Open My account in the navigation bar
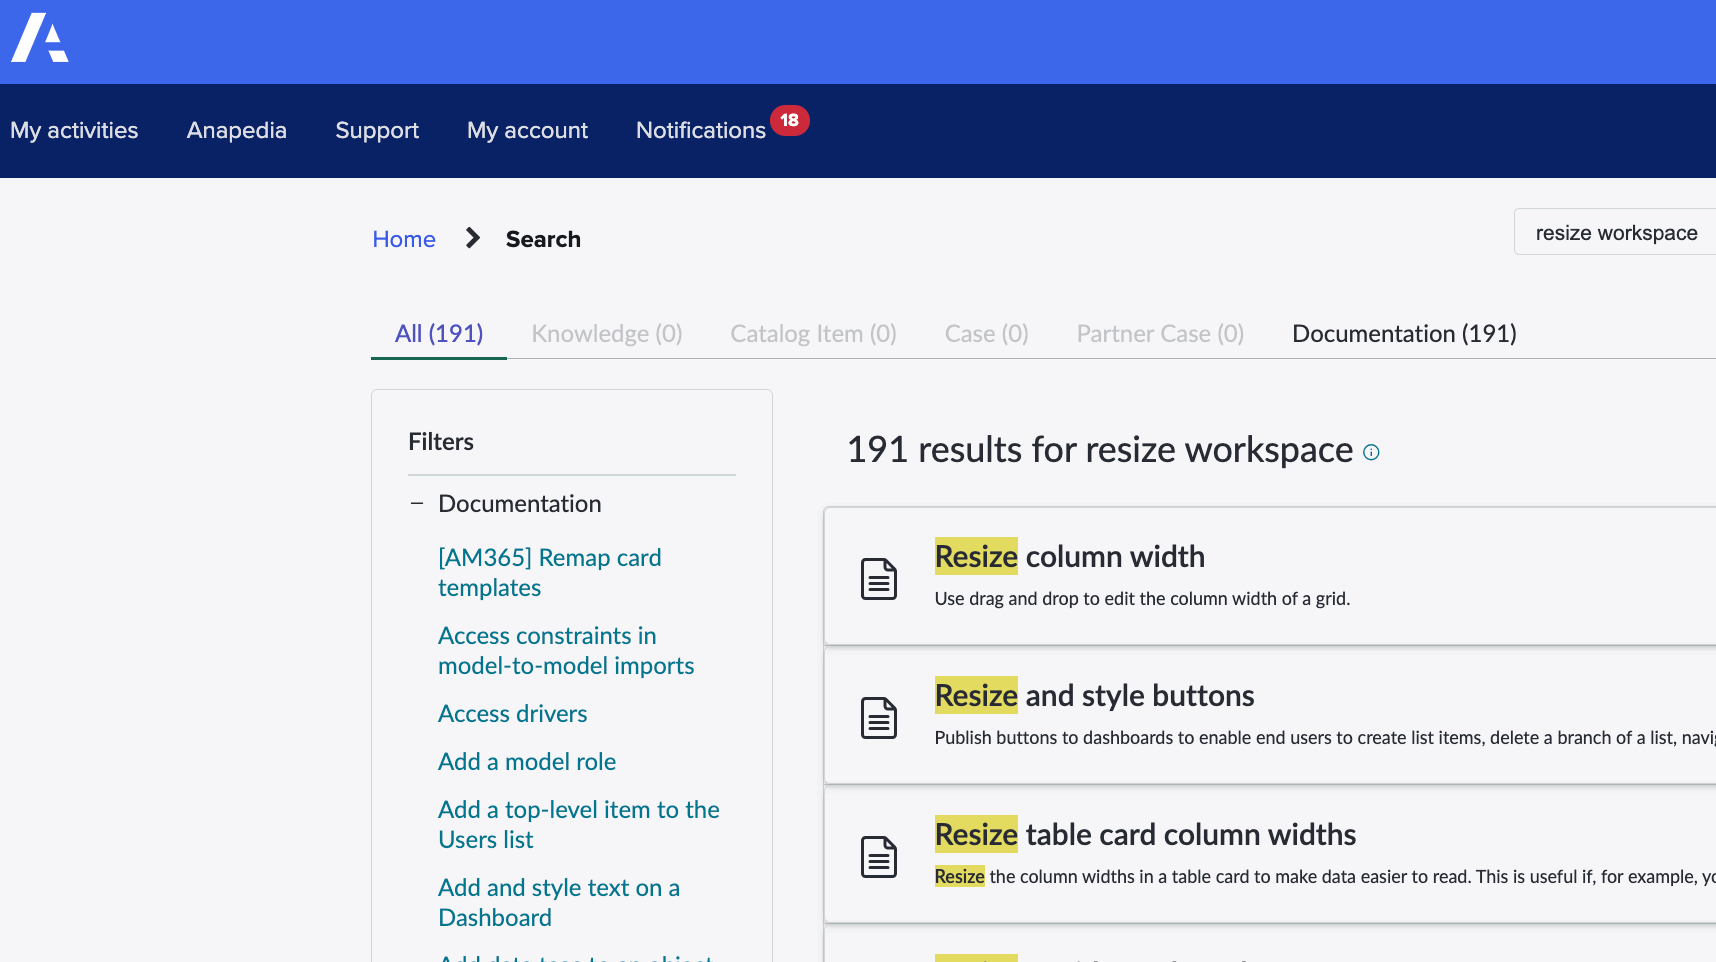Image resolution: width=1716 pixels, height=962 pixels. [x=527, y=130]
